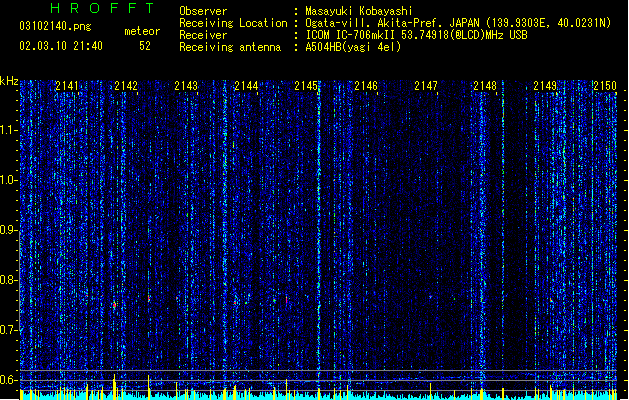Click the 2150 time marker
Screen dimensions: 629x400
pos(605,86)
